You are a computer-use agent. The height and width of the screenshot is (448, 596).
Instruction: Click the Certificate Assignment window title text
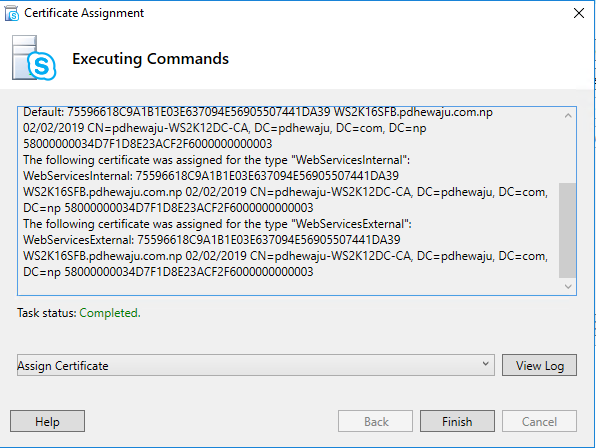(84, 13)
